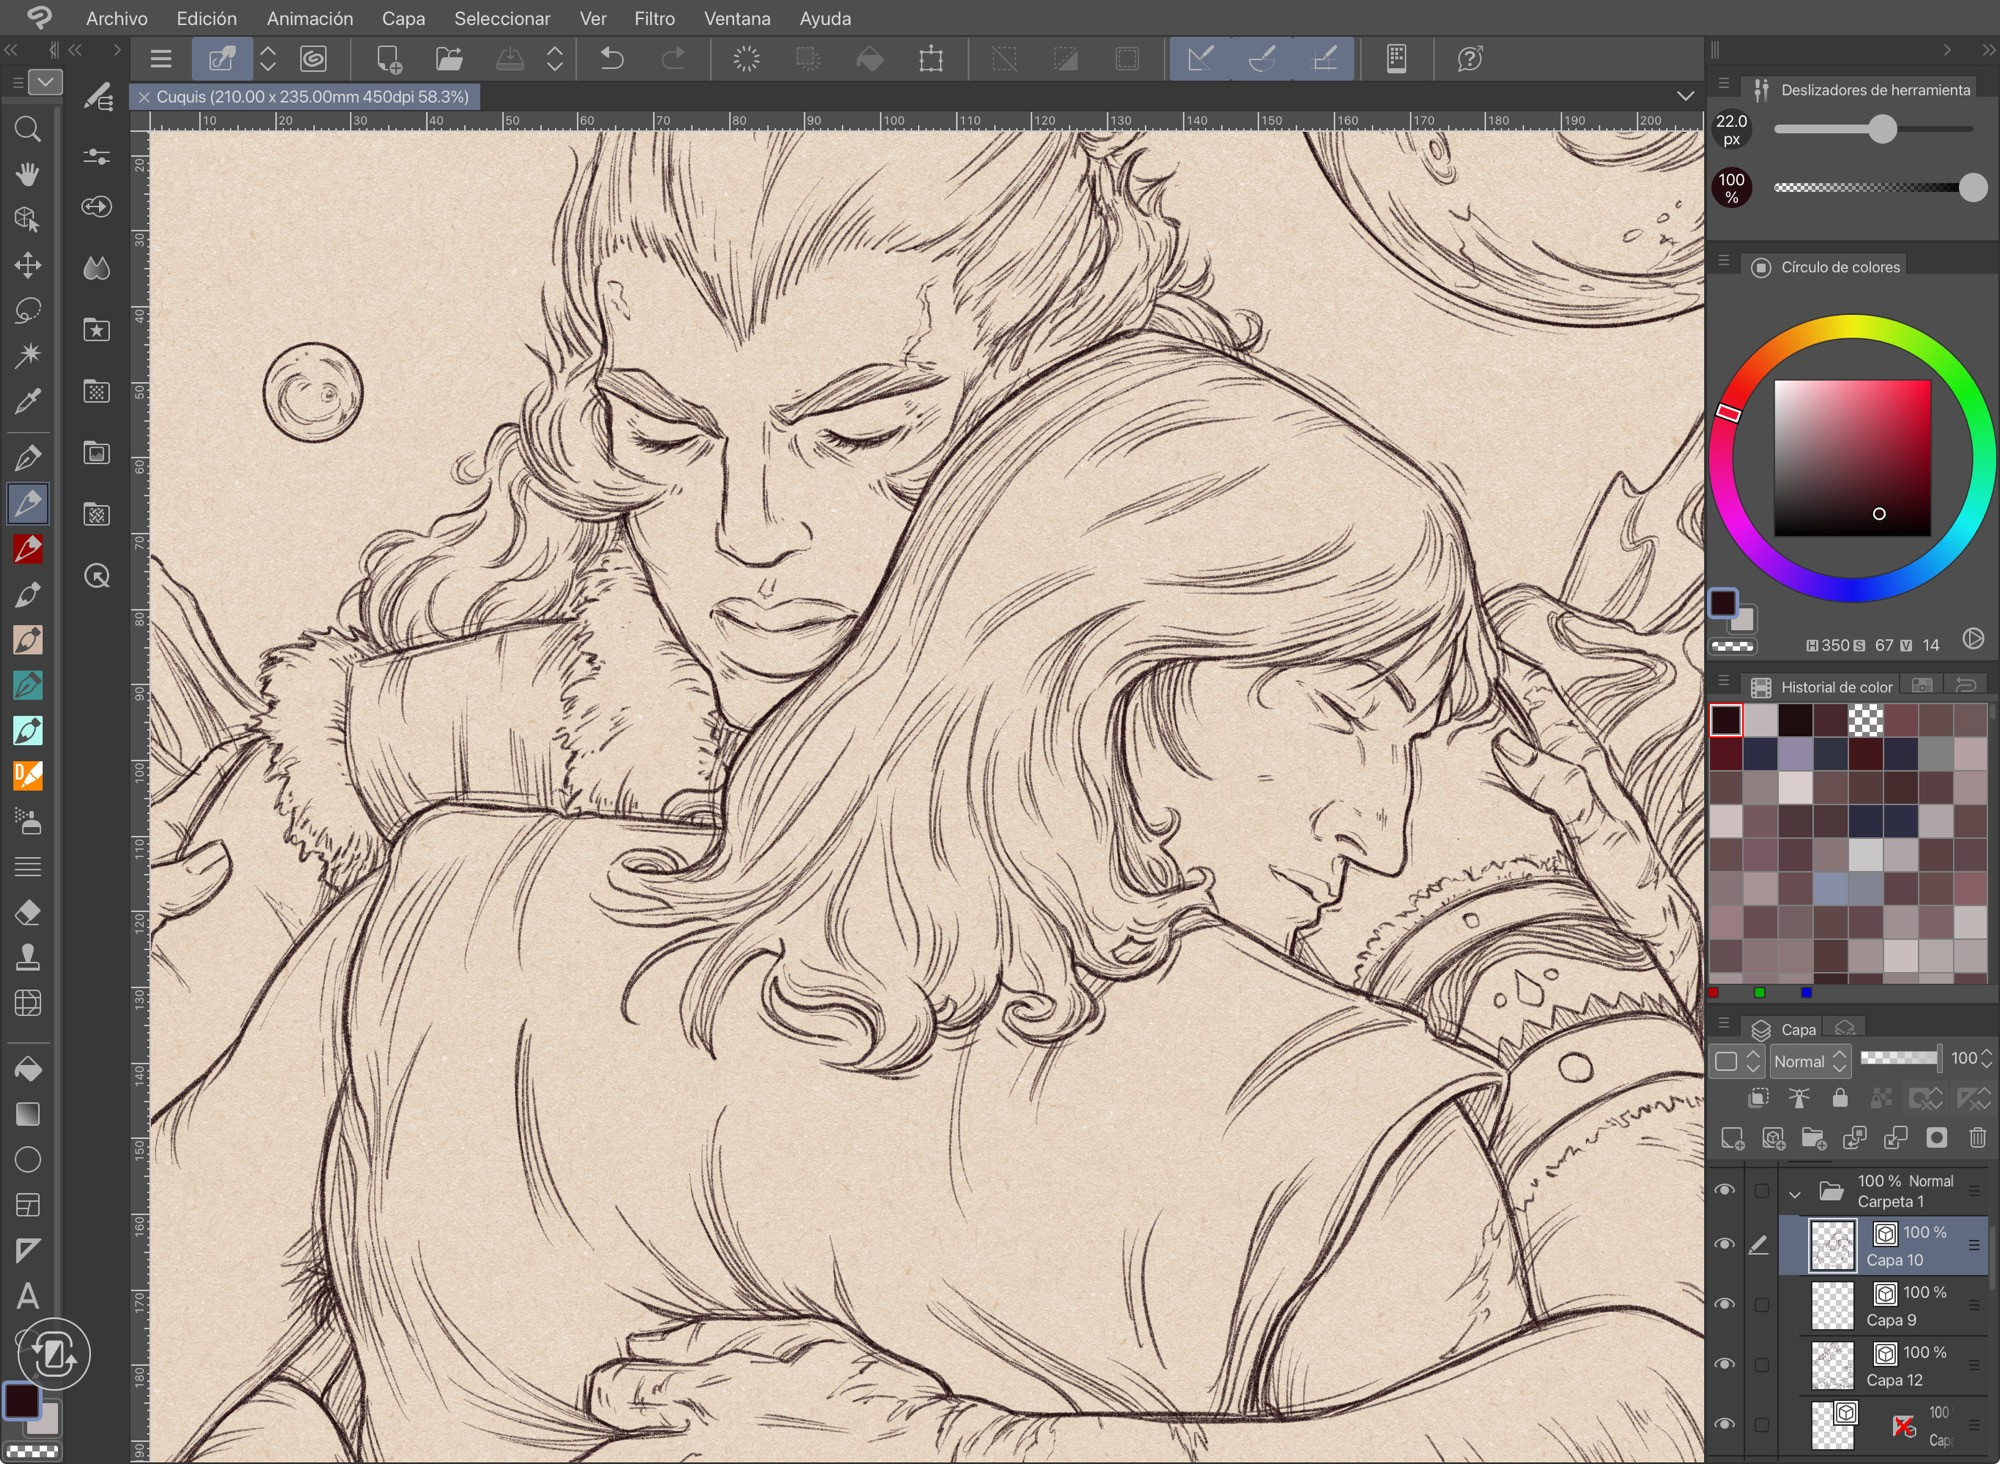Select the Lasso selection tool
2000x1464 pixels.
click(28, 310)
